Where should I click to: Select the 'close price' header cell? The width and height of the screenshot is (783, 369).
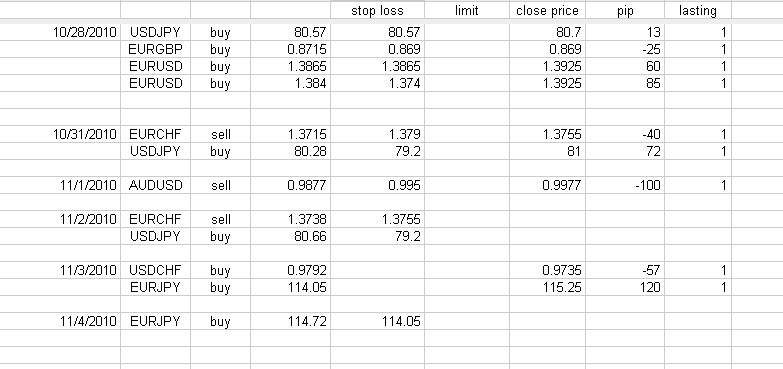coord(547,10)
